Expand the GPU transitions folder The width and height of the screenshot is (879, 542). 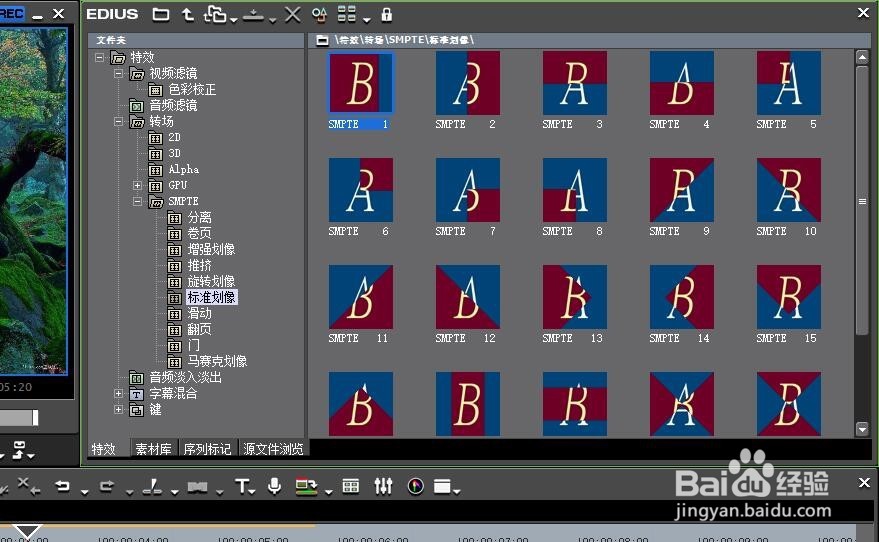pyautogui.click(x=137, y=185)
